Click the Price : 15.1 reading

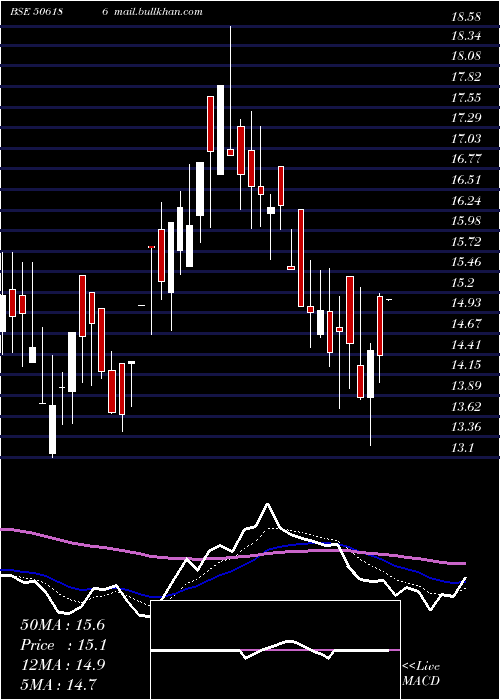pos(62,645)
